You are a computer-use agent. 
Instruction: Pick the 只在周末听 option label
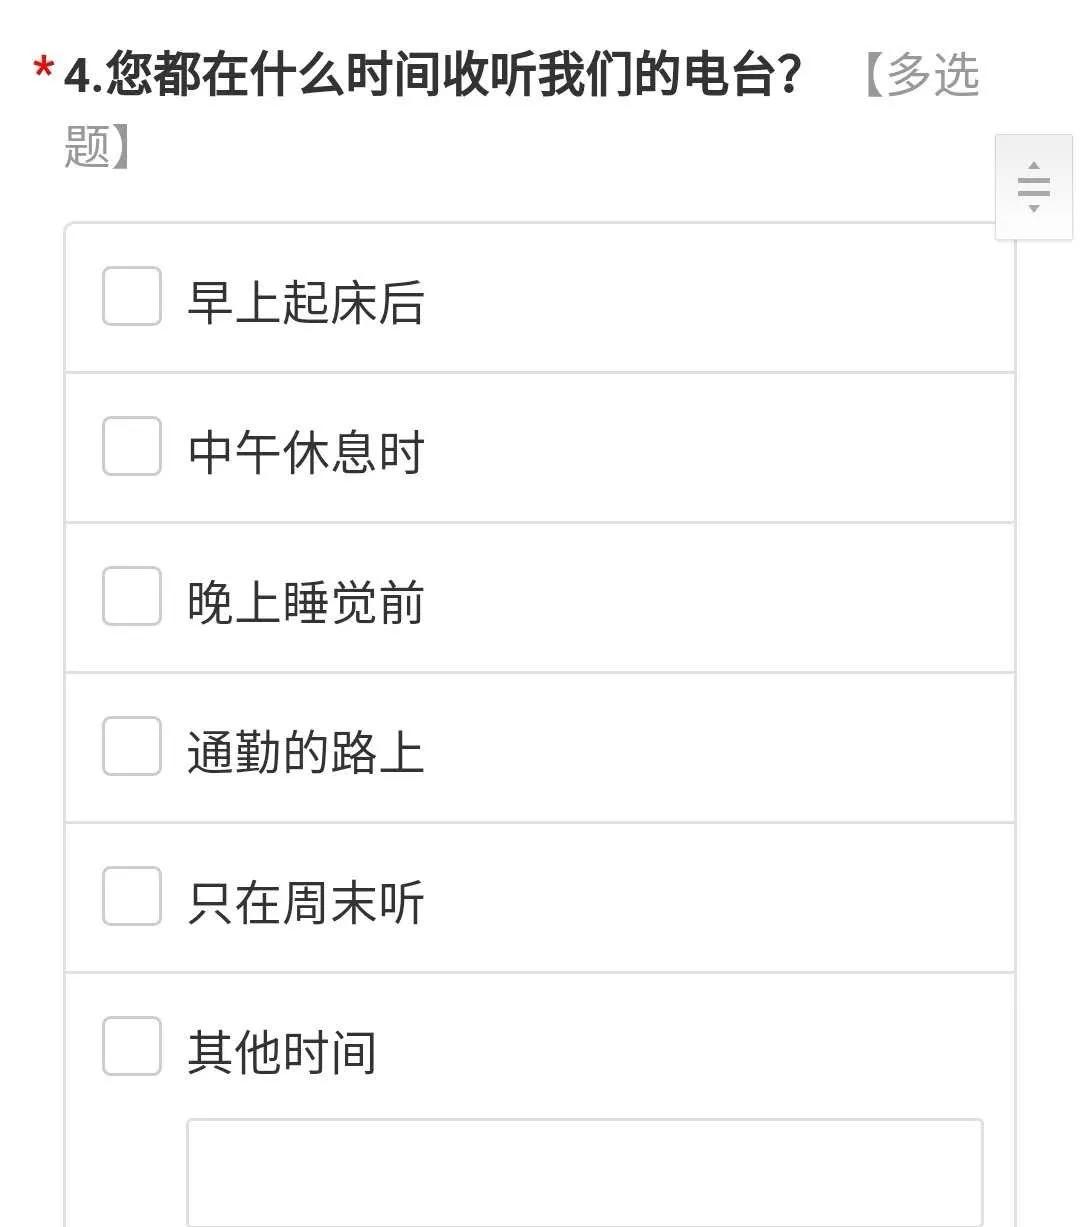tap(306, 902)
